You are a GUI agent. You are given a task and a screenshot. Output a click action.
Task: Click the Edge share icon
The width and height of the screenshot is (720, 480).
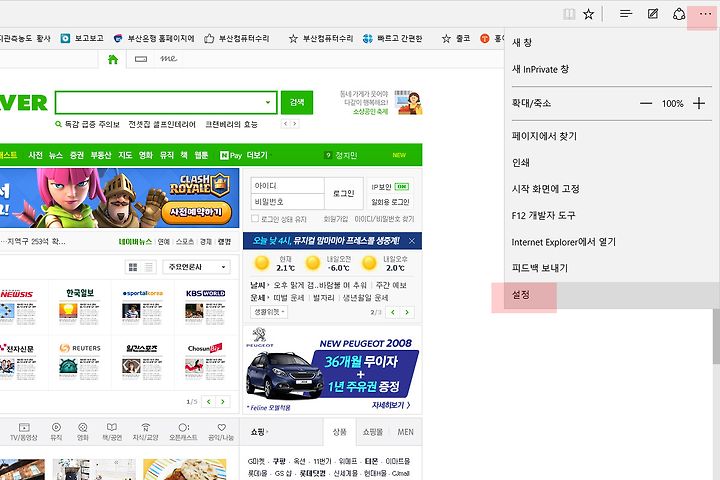[x=679, y=14]
